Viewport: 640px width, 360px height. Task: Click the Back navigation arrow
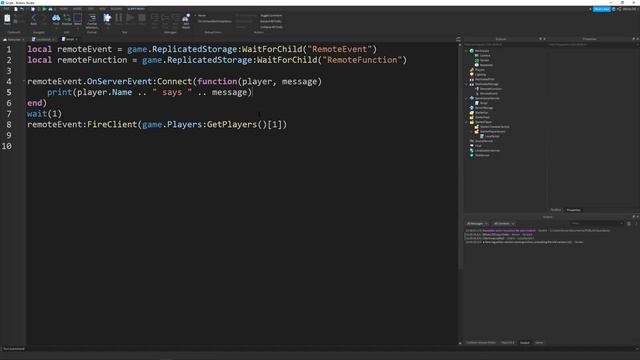click(33, 18)
